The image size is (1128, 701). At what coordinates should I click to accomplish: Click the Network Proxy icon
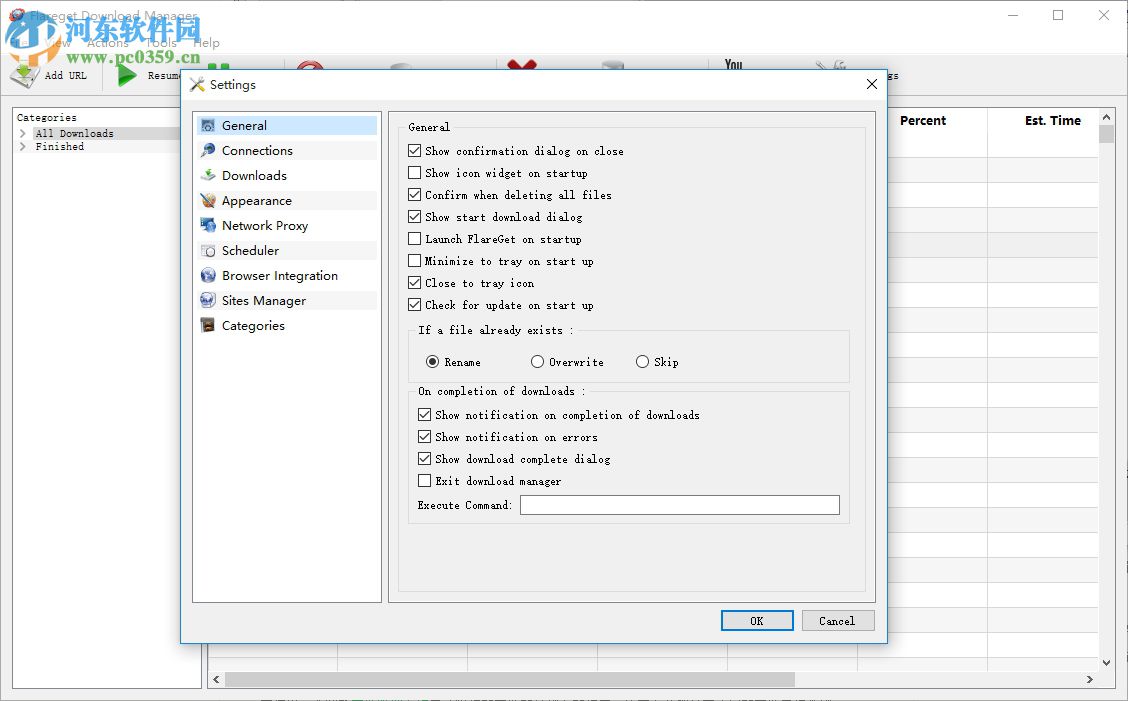[208, 225]
